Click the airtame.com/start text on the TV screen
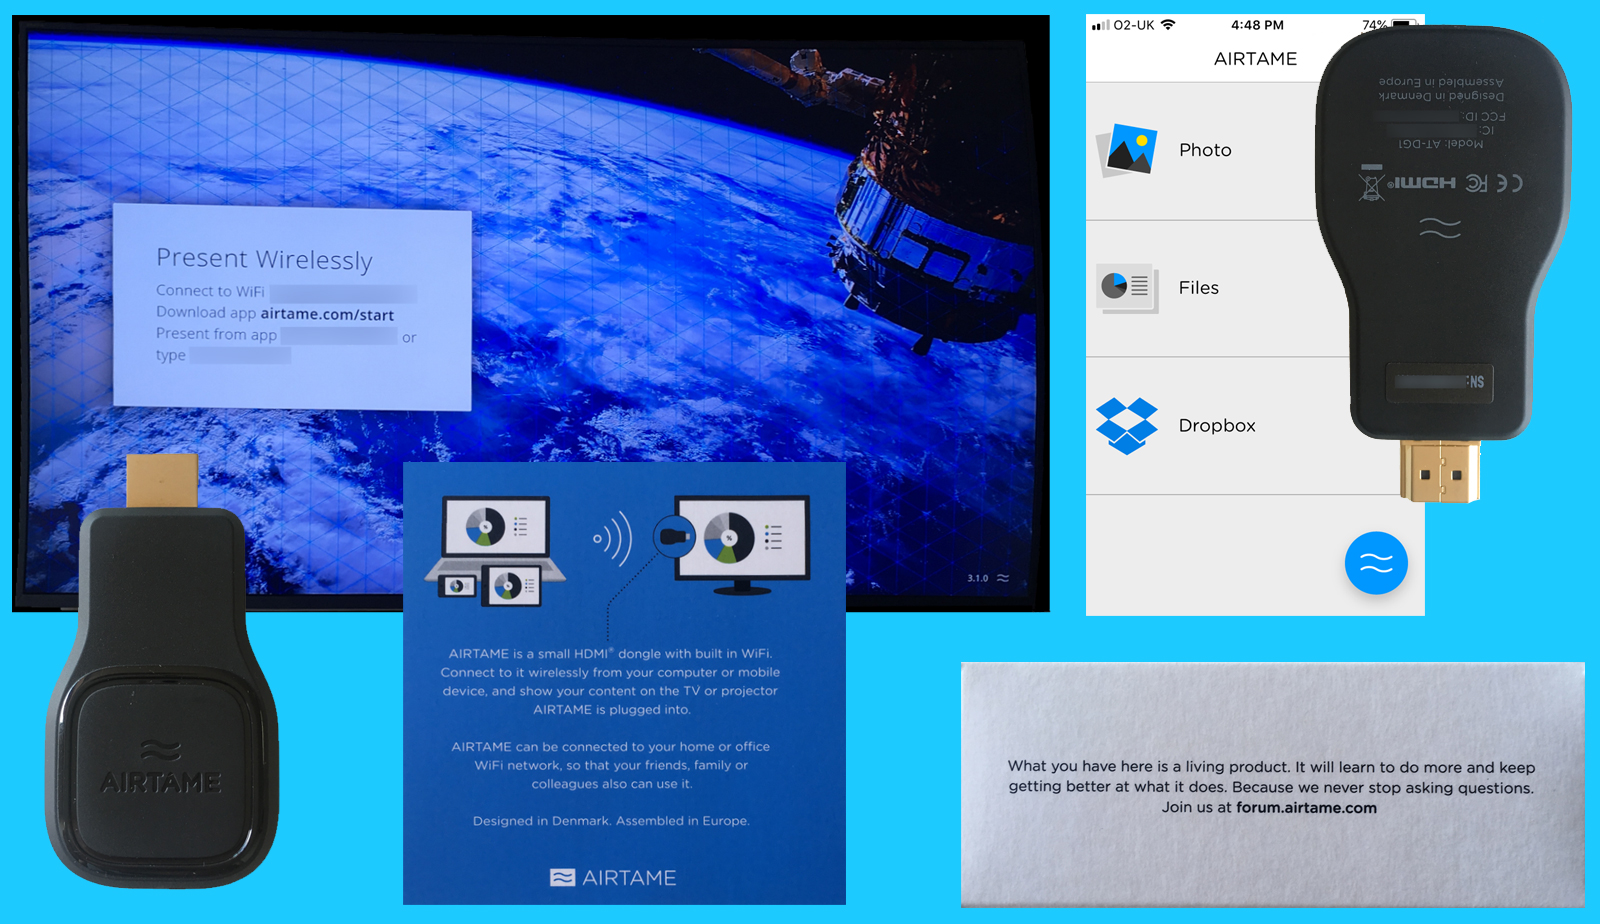The height and width of the screenshot is (924, 1600). 327,314
